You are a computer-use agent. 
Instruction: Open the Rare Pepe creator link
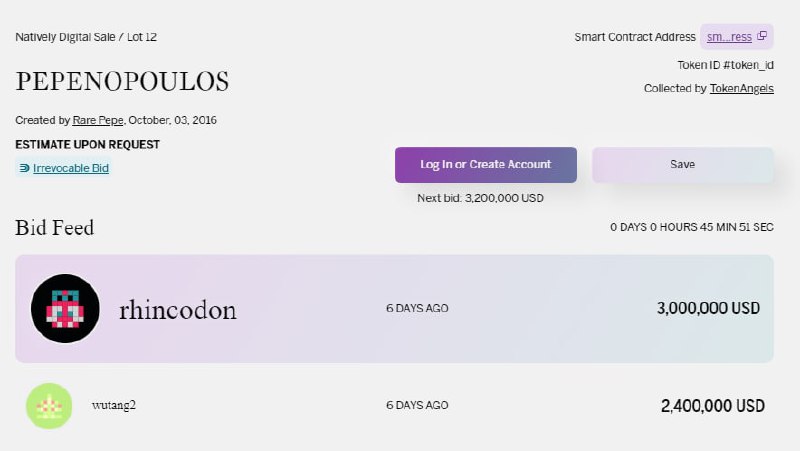98,120
